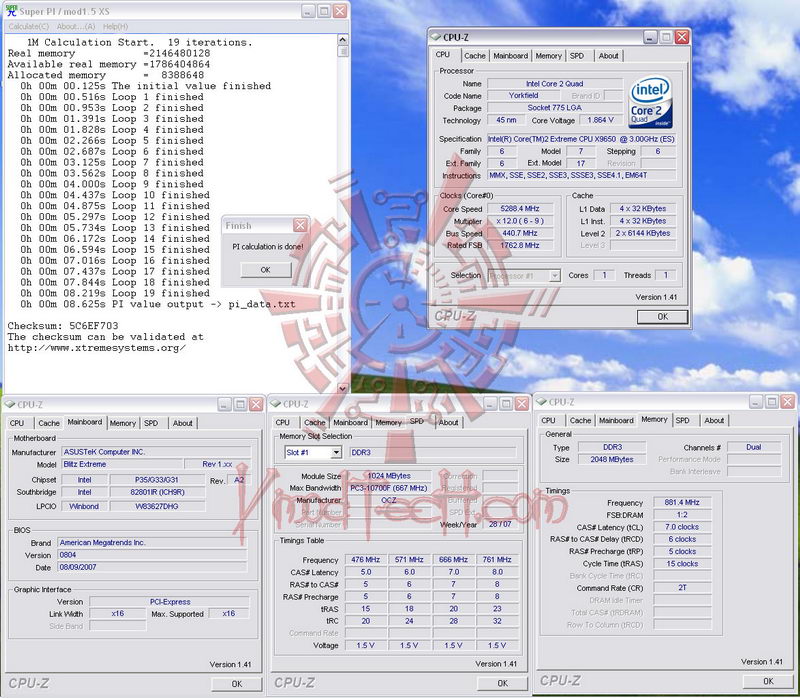Open the About menu in Super PI
The width and height of the screenshot is (800, 698).
pyautogui.click(x=76, y=27)
